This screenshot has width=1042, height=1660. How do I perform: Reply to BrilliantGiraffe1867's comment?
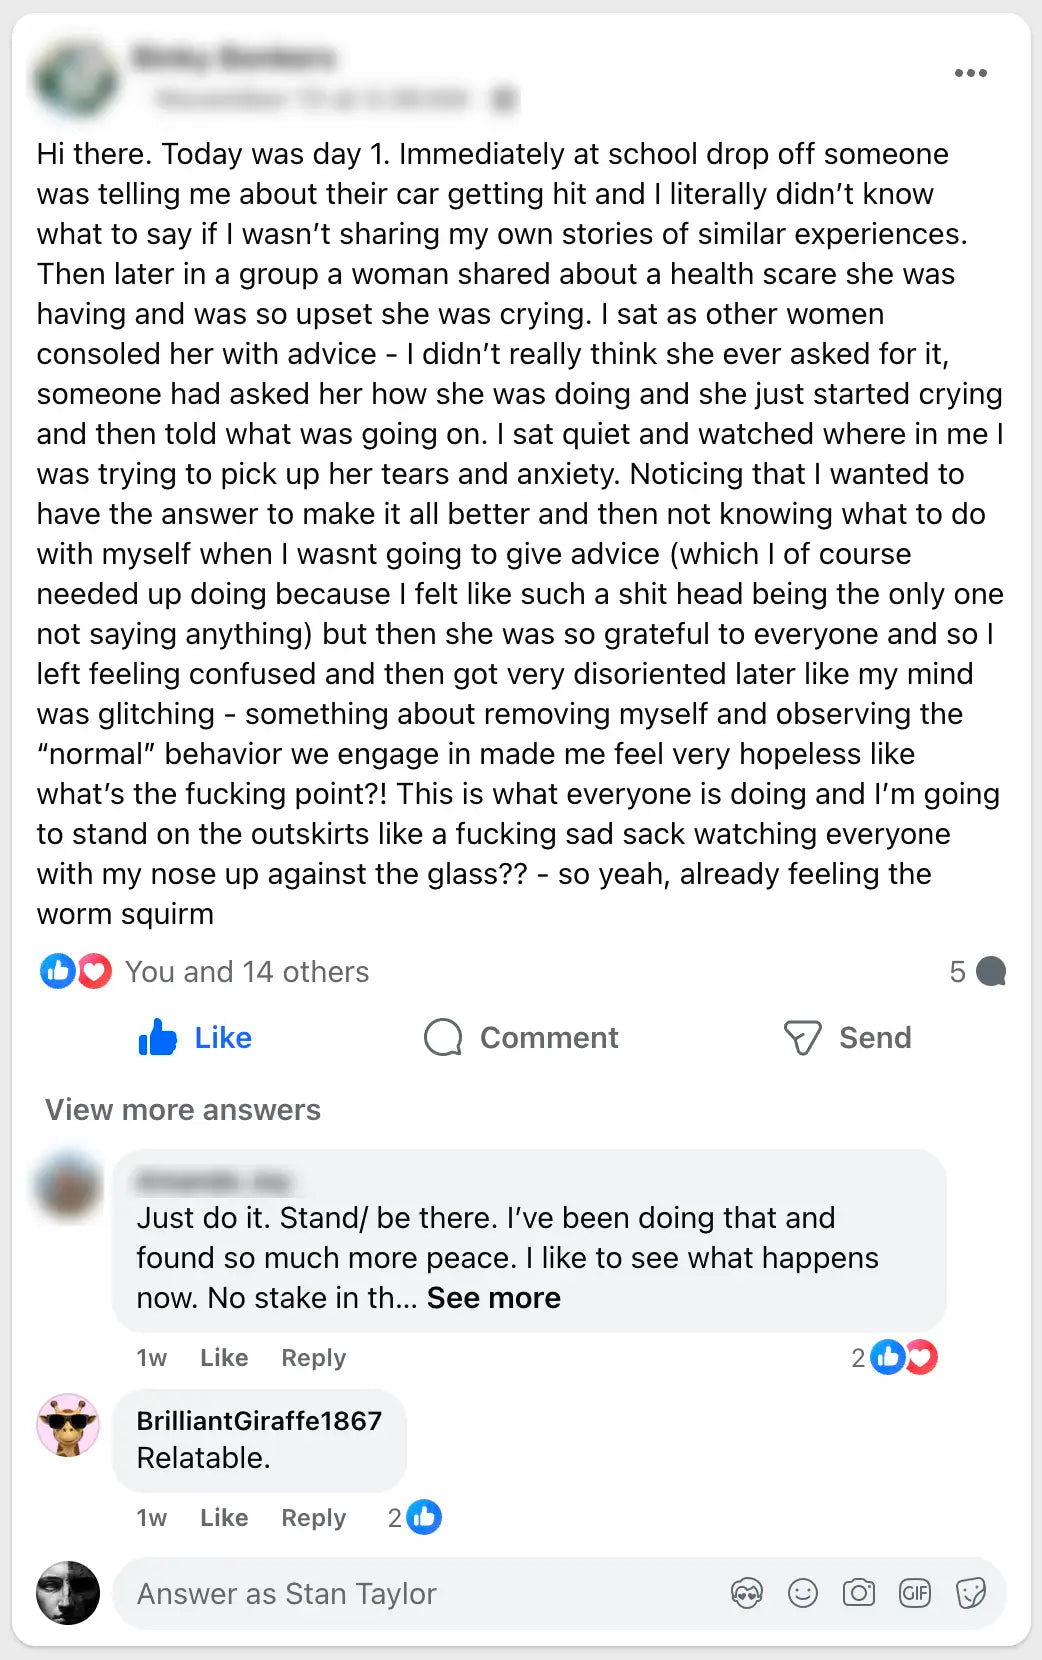[313, 1518]
